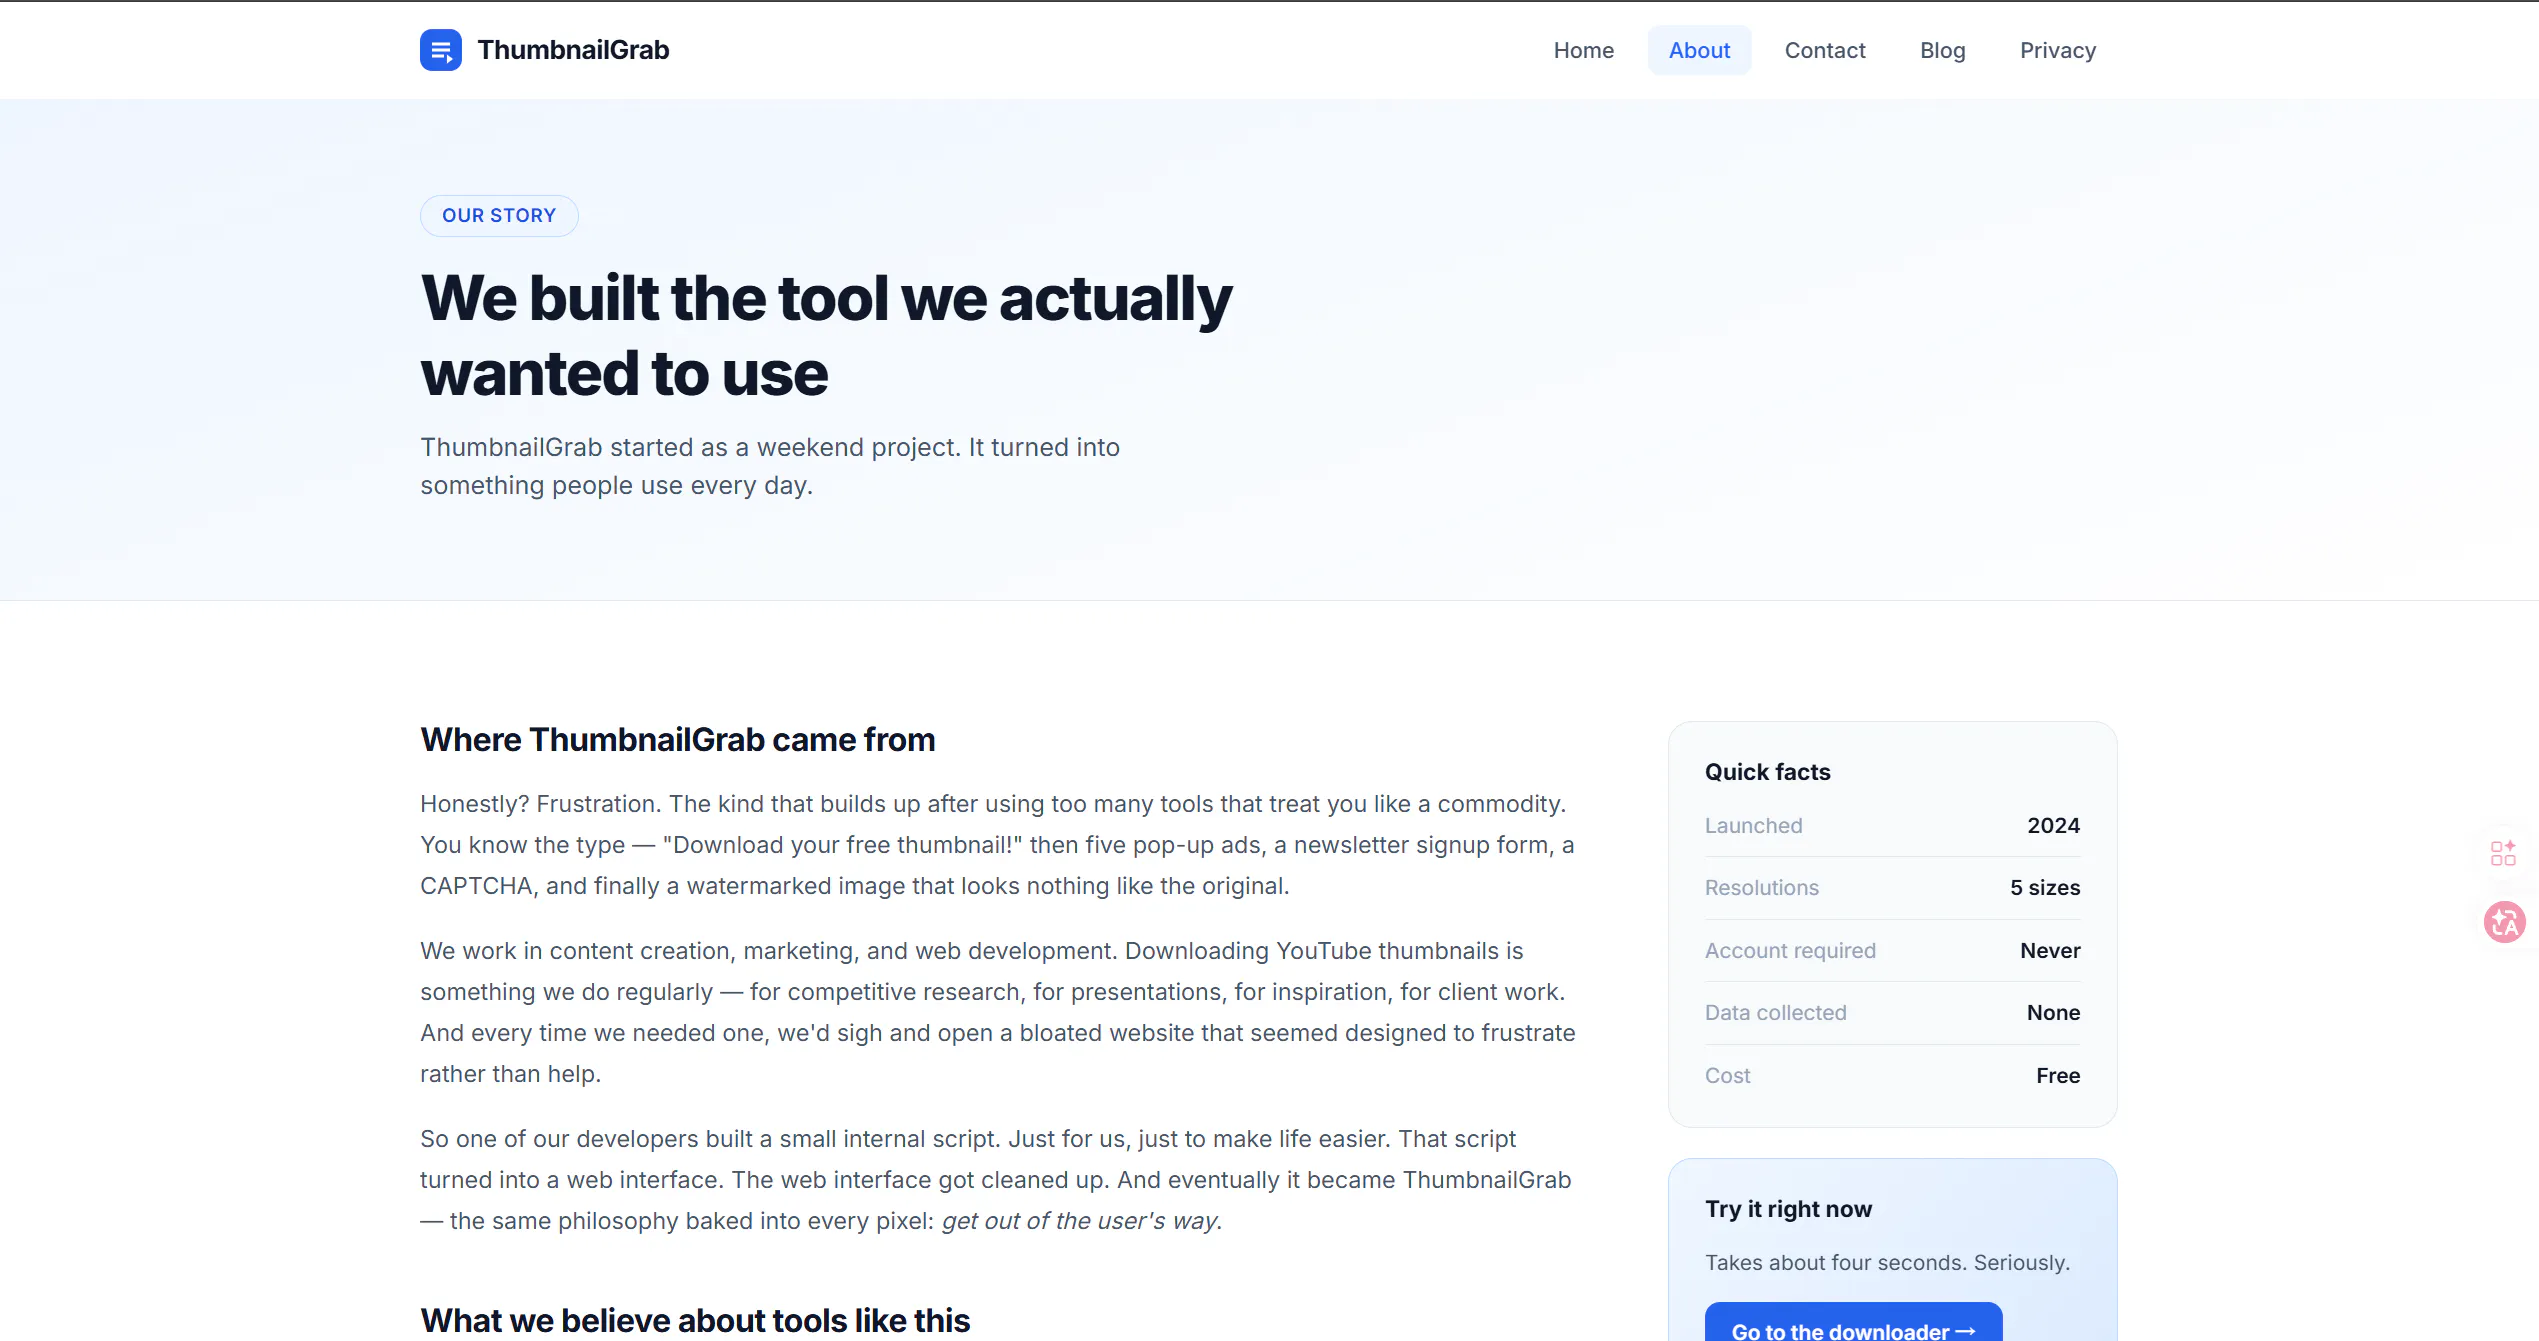Open the Home nav link
The width and height of the screenshot is (2539, 1341).
[1583, 50]
